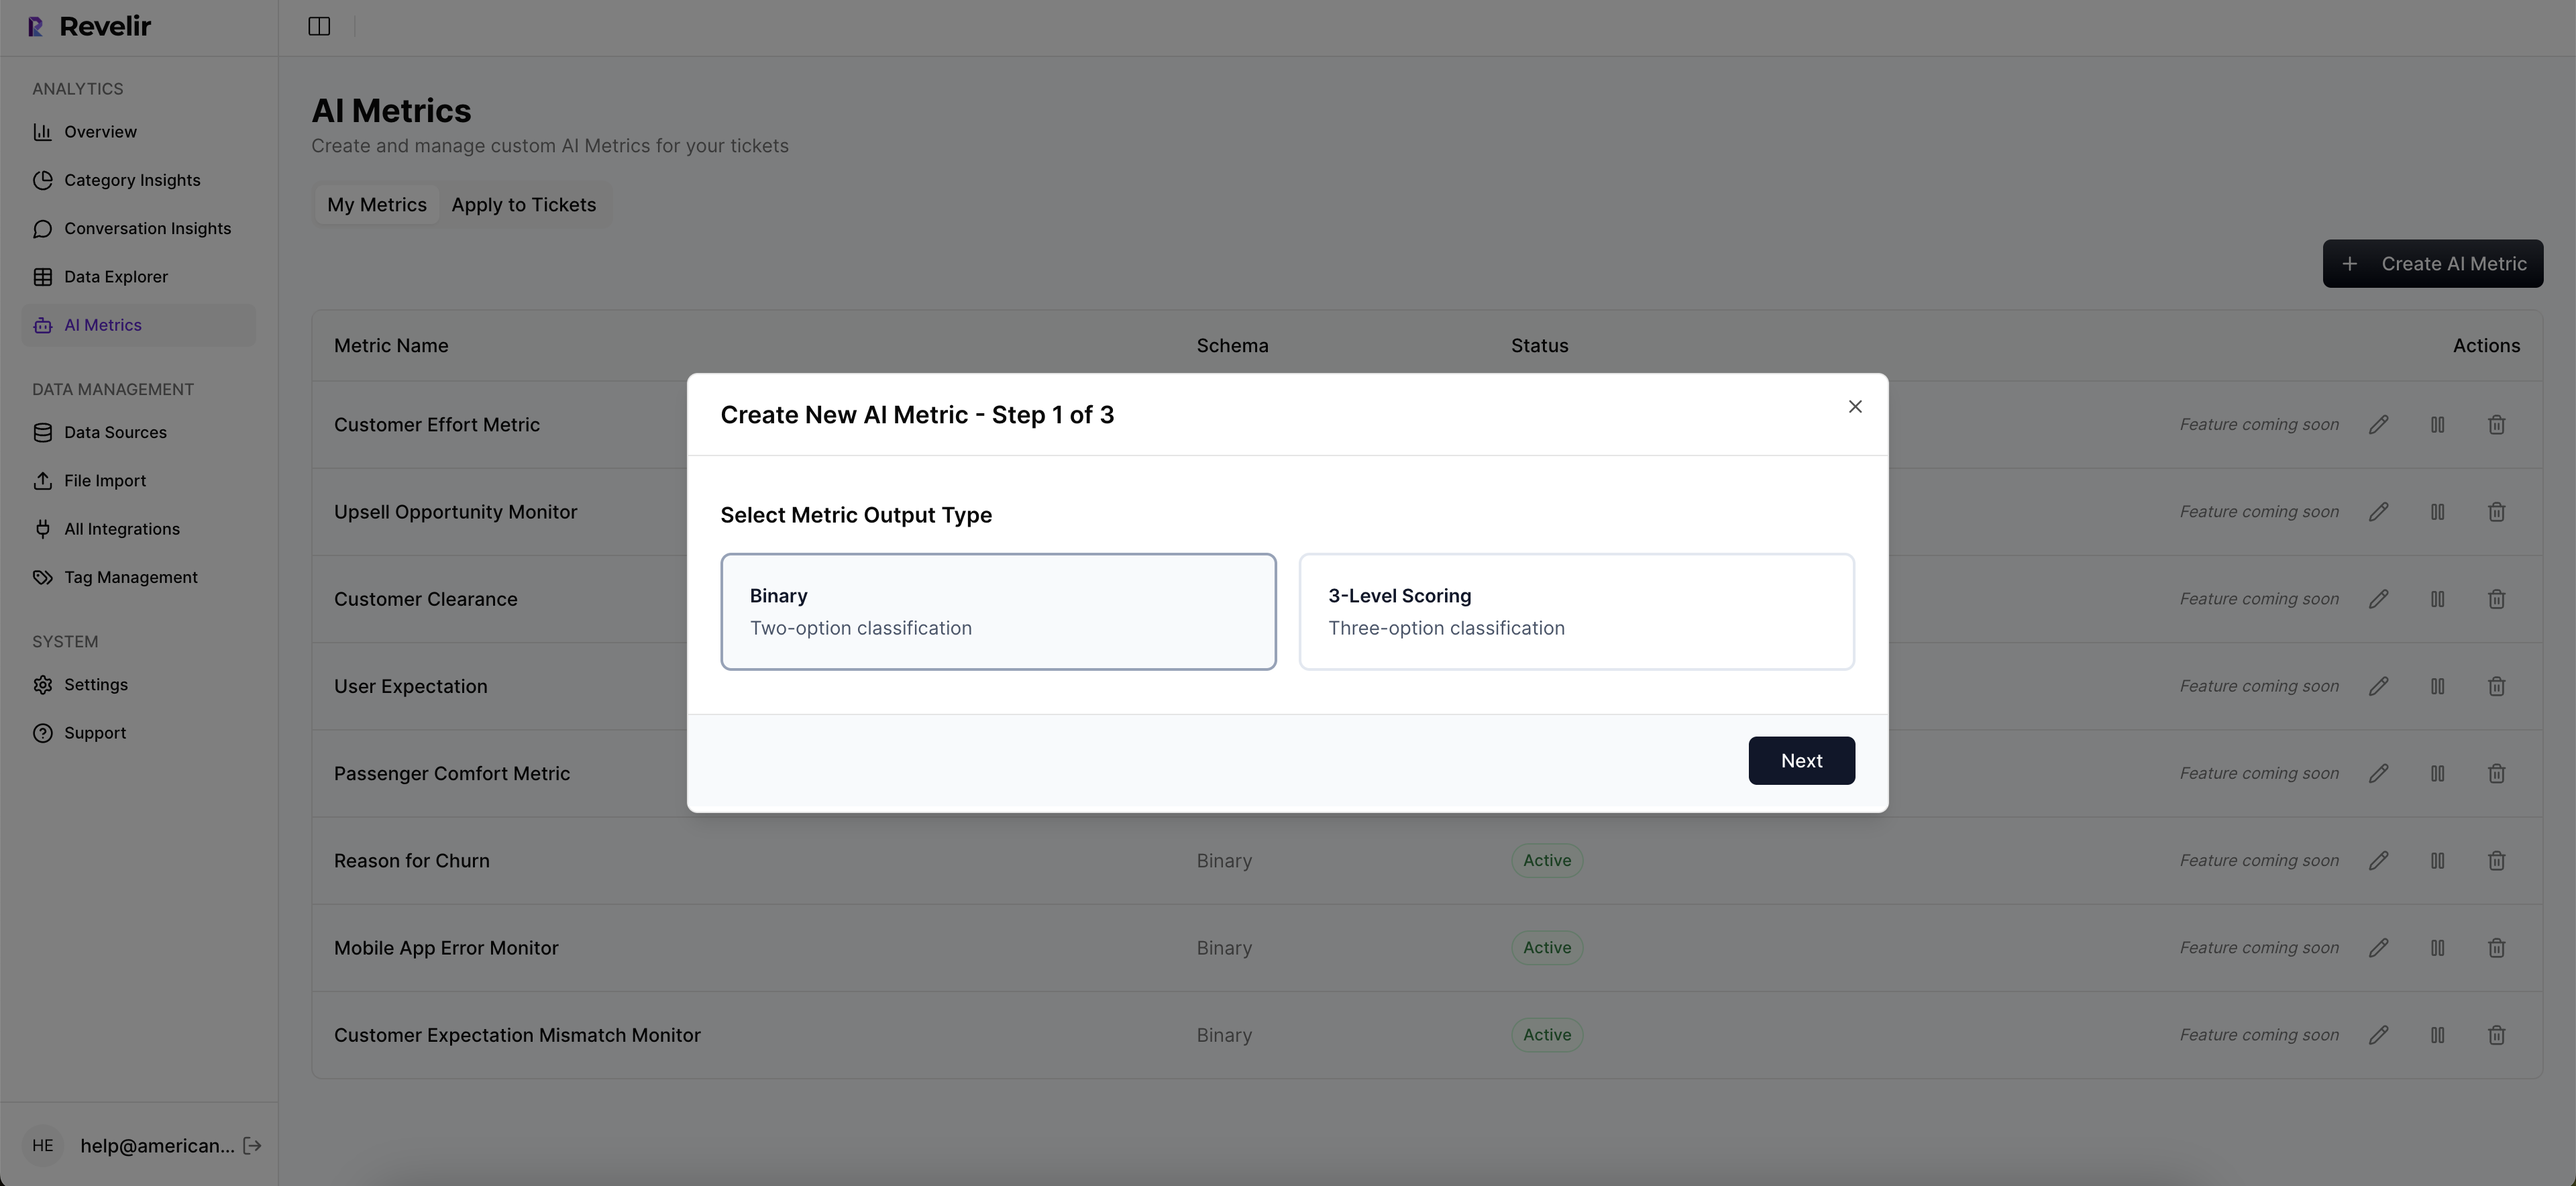Switch to the Apply to Tickets tab
Viewport: 2576px width, 1186px height.
(524, 204)
